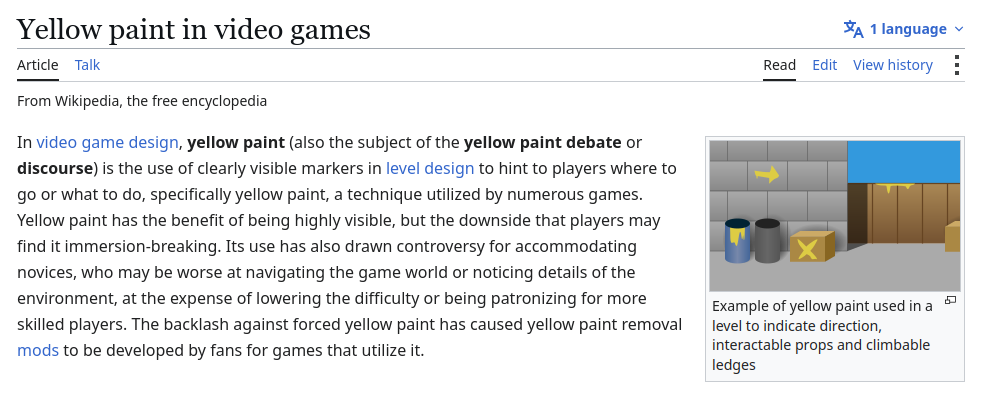The image size is (982, 394).
Task: Click the article title heading
Action: coord(194,29)
